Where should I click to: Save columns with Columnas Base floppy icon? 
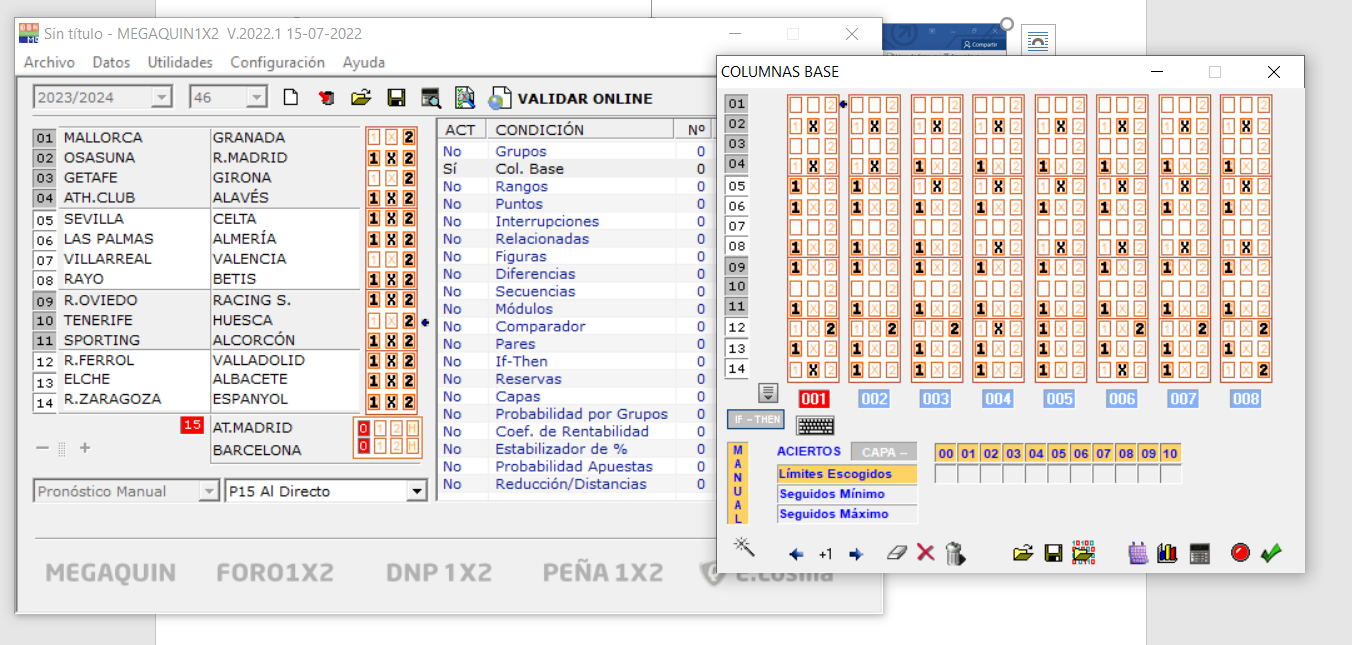(x=1052, y=553)
